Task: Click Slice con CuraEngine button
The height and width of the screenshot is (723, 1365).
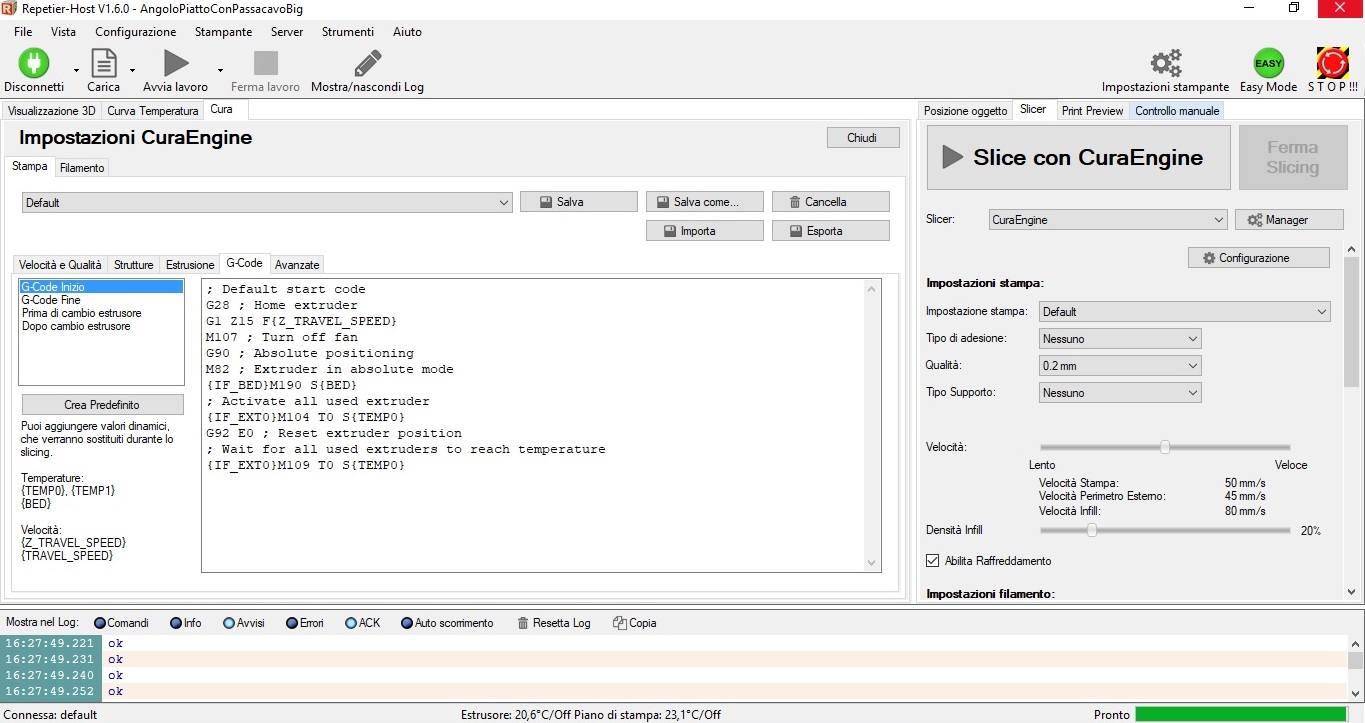Action: pos(1078,157)
